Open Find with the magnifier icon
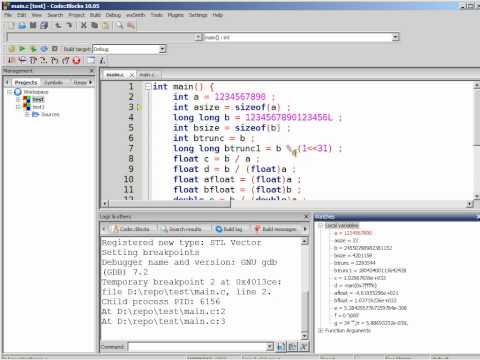This screenshot has height=360, width=480. click(120, 25)
